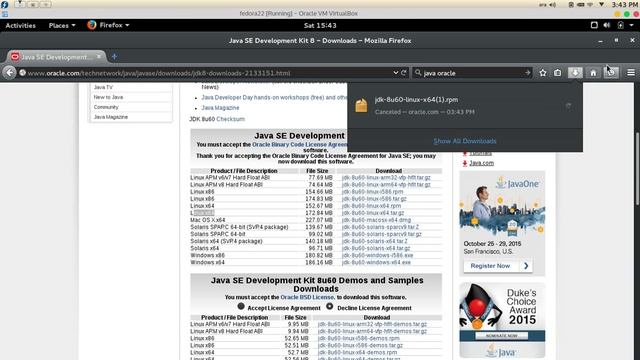The image size is (640, 360).
Task: Go back with Firefox back arrow
Action: pos(9,73)
